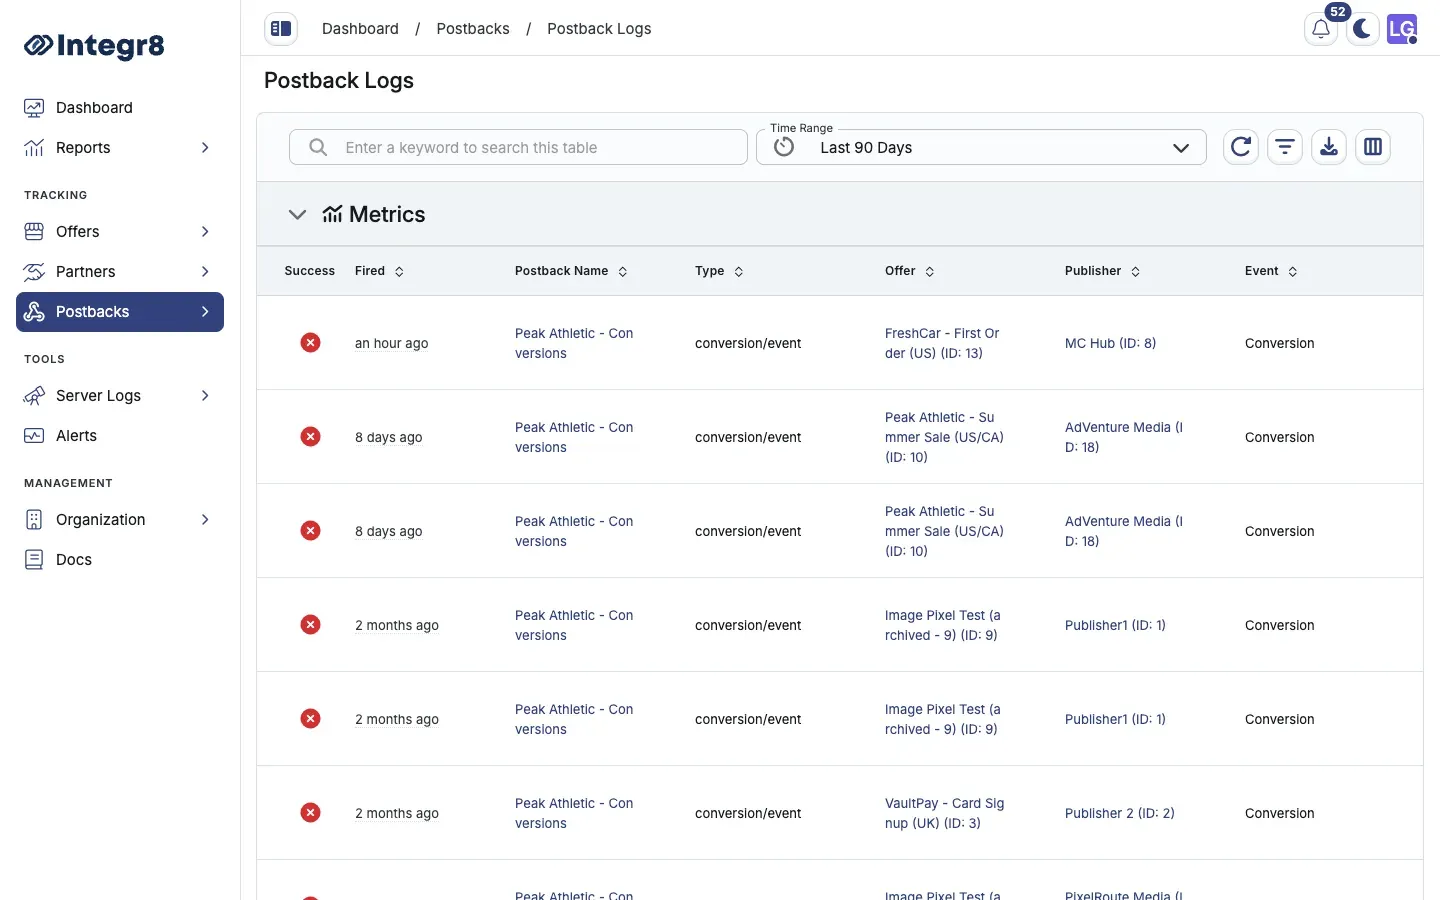Open Peak Athletic - Conversions link in FreshCar row

coord(574,343)
